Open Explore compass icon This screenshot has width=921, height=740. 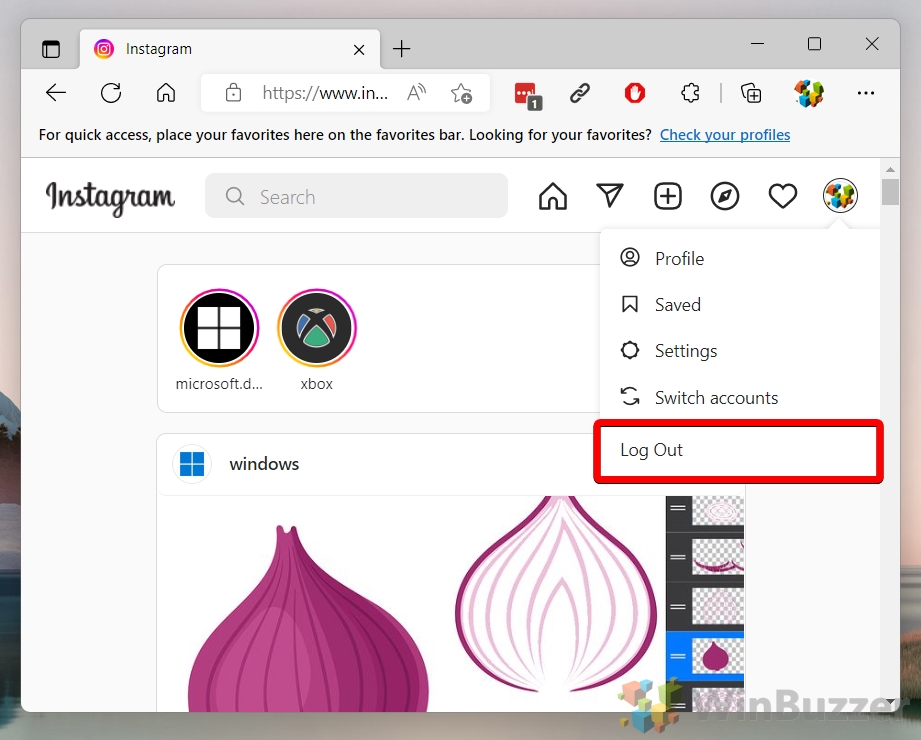(x=725, y=196)
